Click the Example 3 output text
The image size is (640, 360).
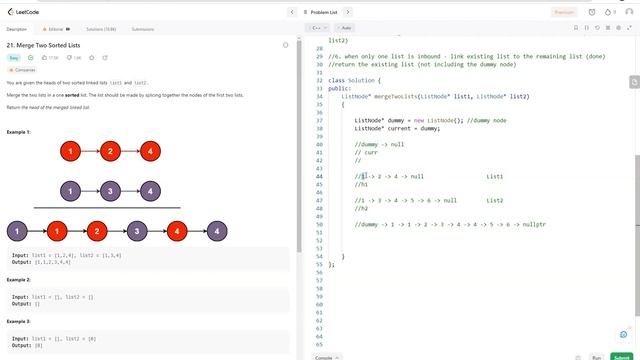pos(27,345)
